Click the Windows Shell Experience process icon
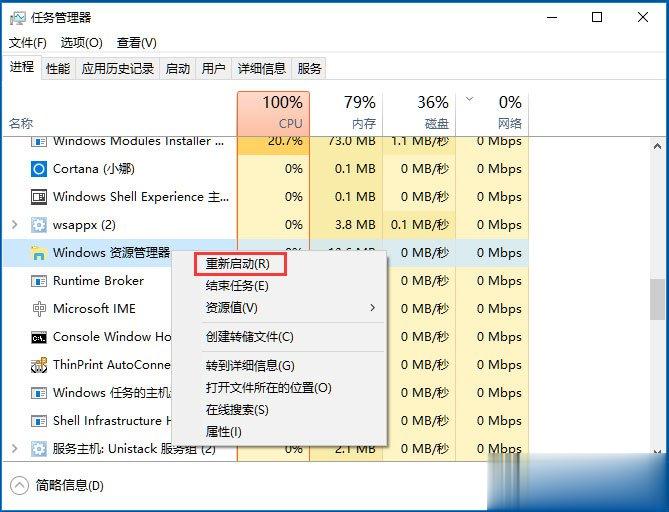 39,197
